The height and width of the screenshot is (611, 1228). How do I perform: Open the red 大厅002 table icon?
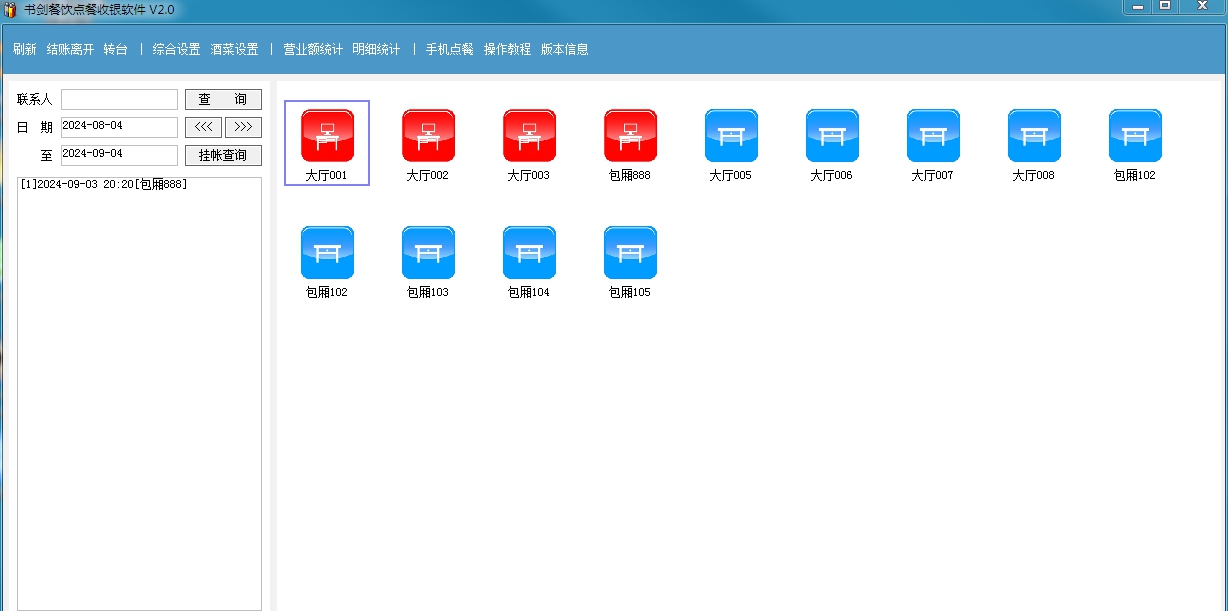(x=428, y=136)
